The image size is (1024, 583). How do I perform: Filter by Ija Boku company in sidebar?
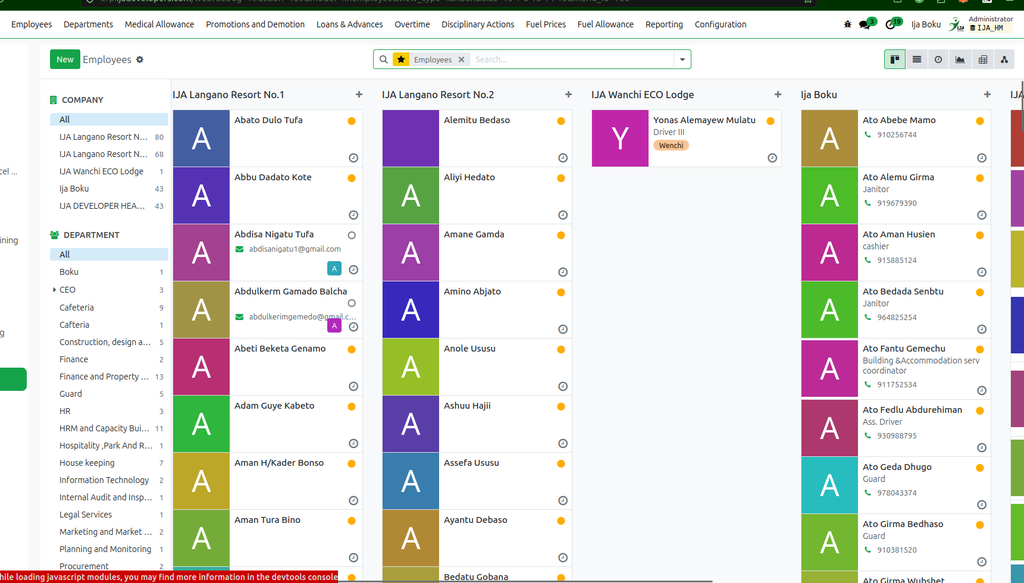pos(111,189)
